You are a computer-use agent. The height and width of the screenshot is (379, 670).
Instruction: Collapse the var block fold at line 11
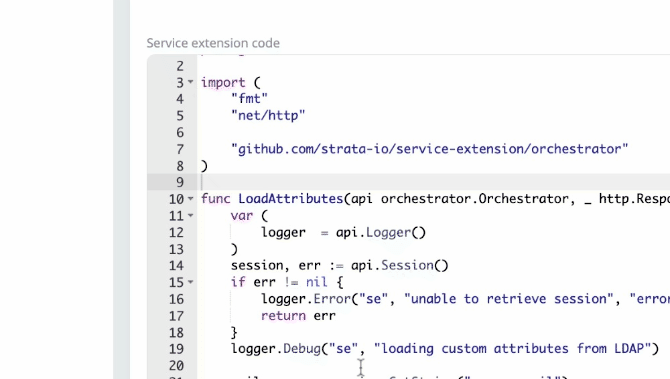(x=191, y=215)
